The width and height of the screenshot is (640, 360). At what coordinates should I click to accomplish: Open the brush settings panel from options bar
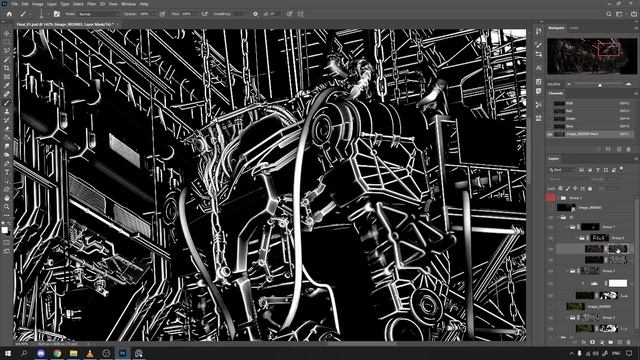[57, 14]
